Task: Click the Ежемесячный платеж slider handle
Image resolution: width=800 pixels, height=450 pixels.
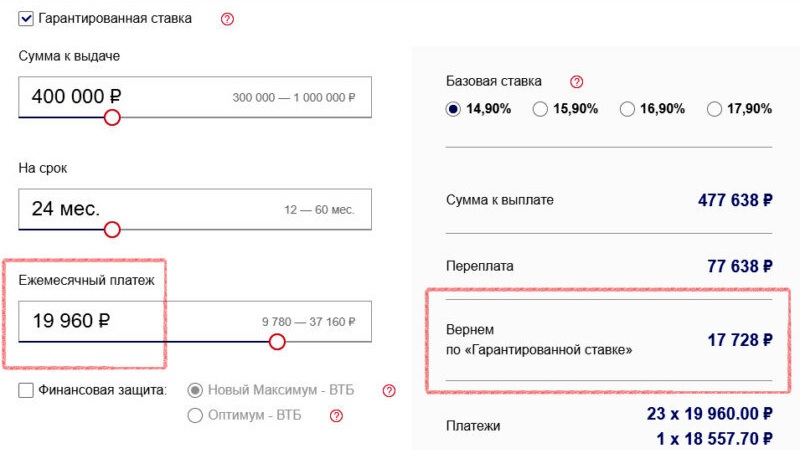Action: tap(277, 342)
